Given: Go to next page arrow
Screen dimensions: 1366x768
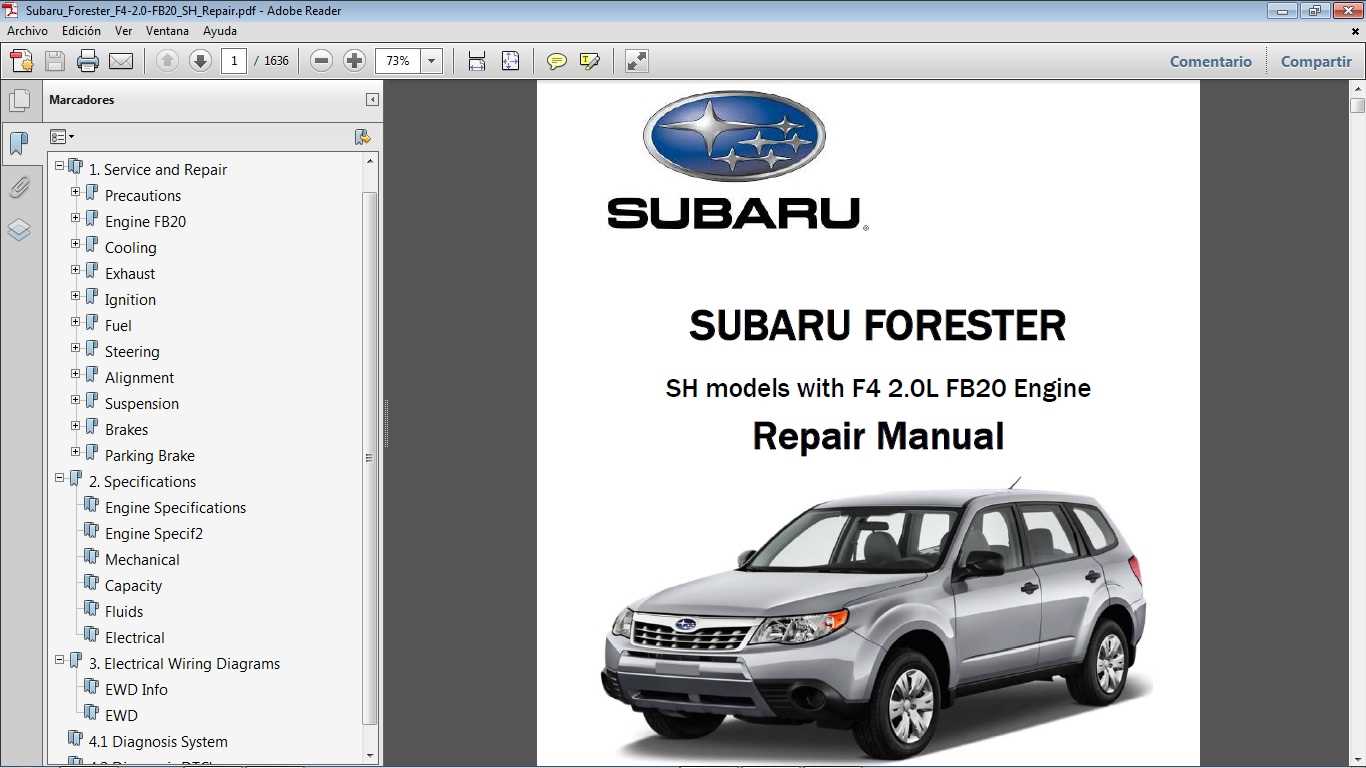Looking at the screenshot, I should click(x=200, y=61).
